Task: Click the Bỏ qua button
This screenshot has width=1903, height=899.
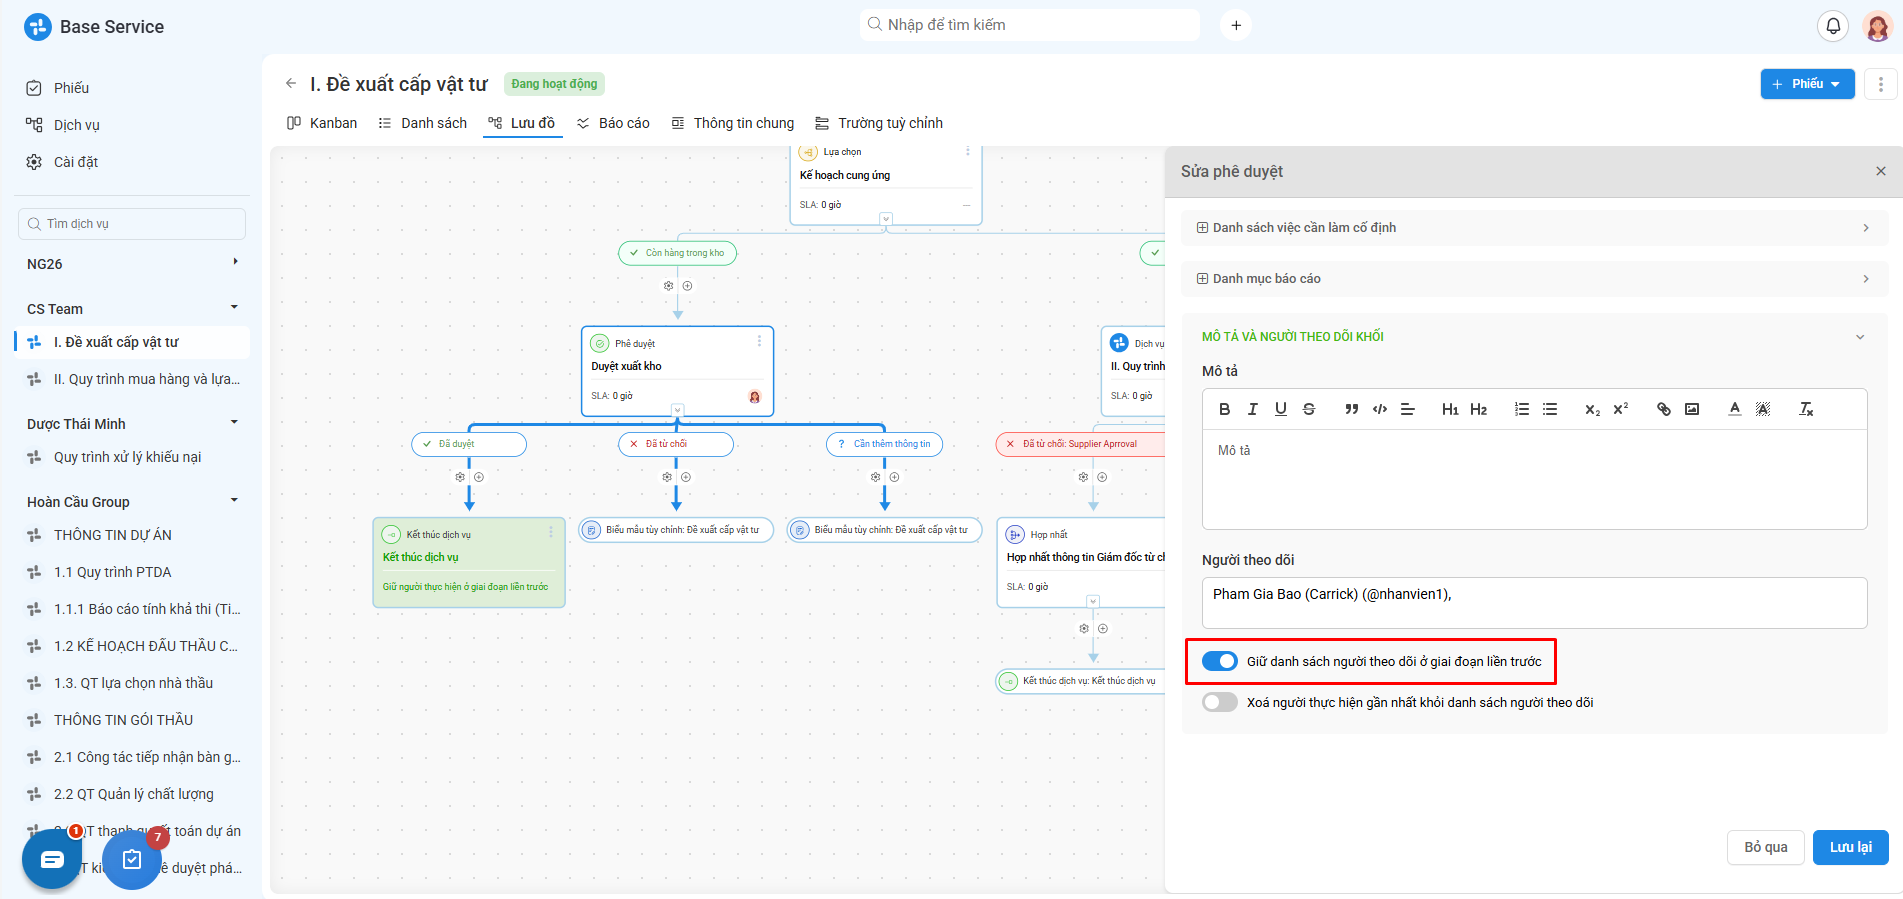Action: click(1766, 847)
